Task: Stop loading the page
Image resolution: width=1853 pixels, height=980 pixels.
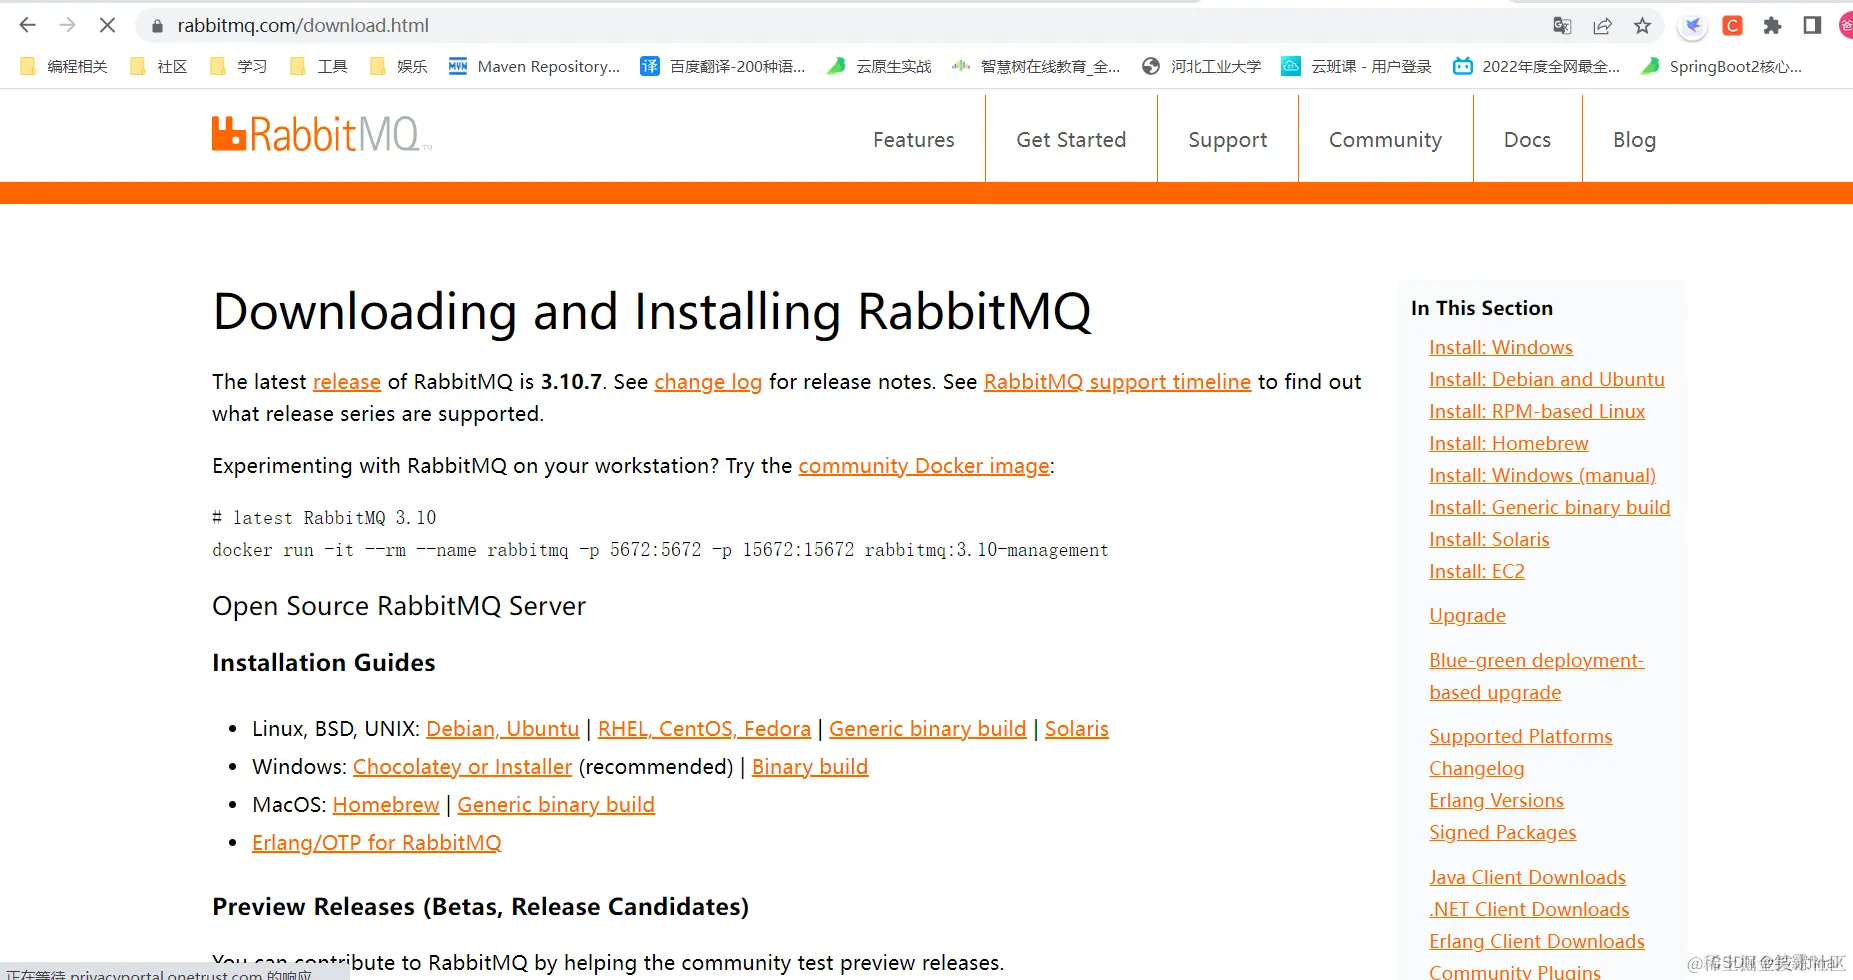Action: (107, 25)
